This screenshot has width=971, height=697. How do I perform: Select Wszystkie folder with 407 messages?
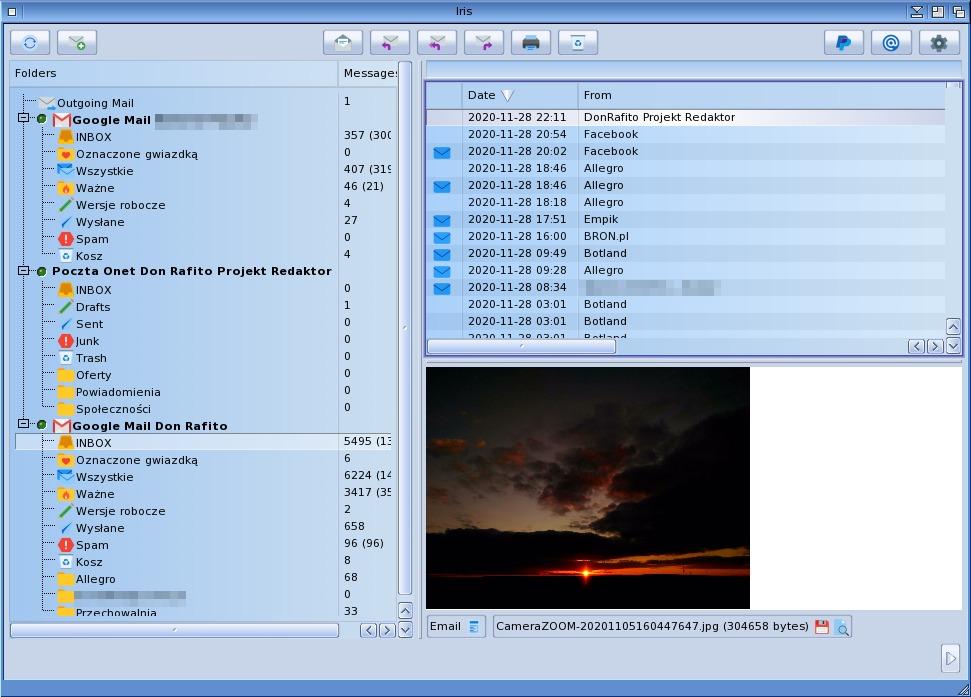coord(104,171)
